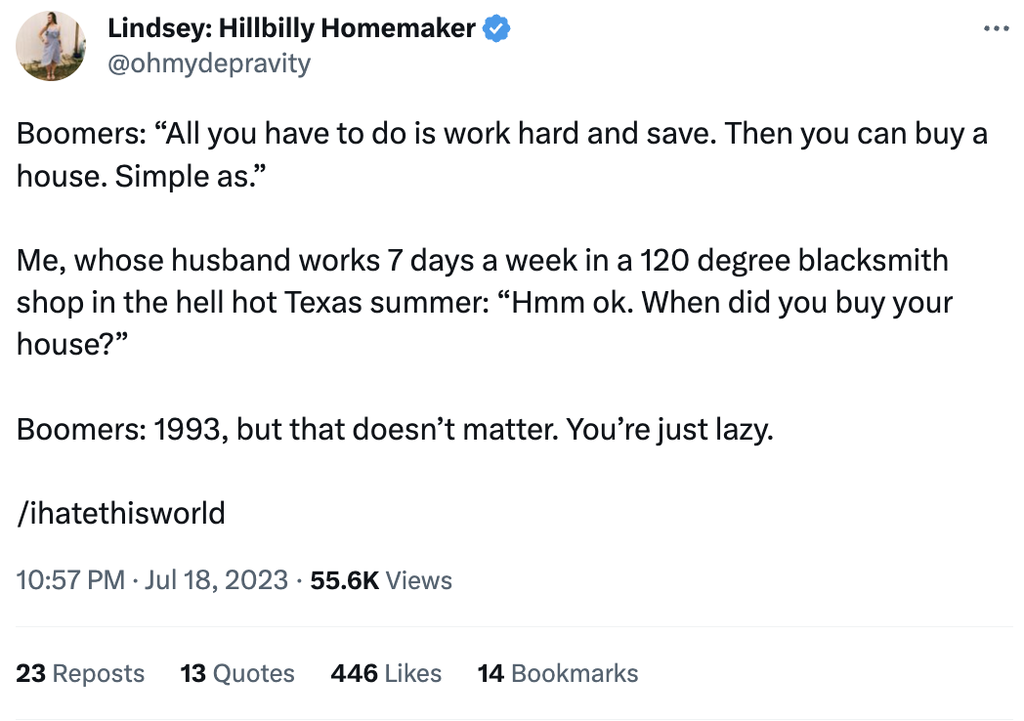Click the words 'You're just lazy.'
This screenshot has height=721, width=1024.
pos(669,431)
